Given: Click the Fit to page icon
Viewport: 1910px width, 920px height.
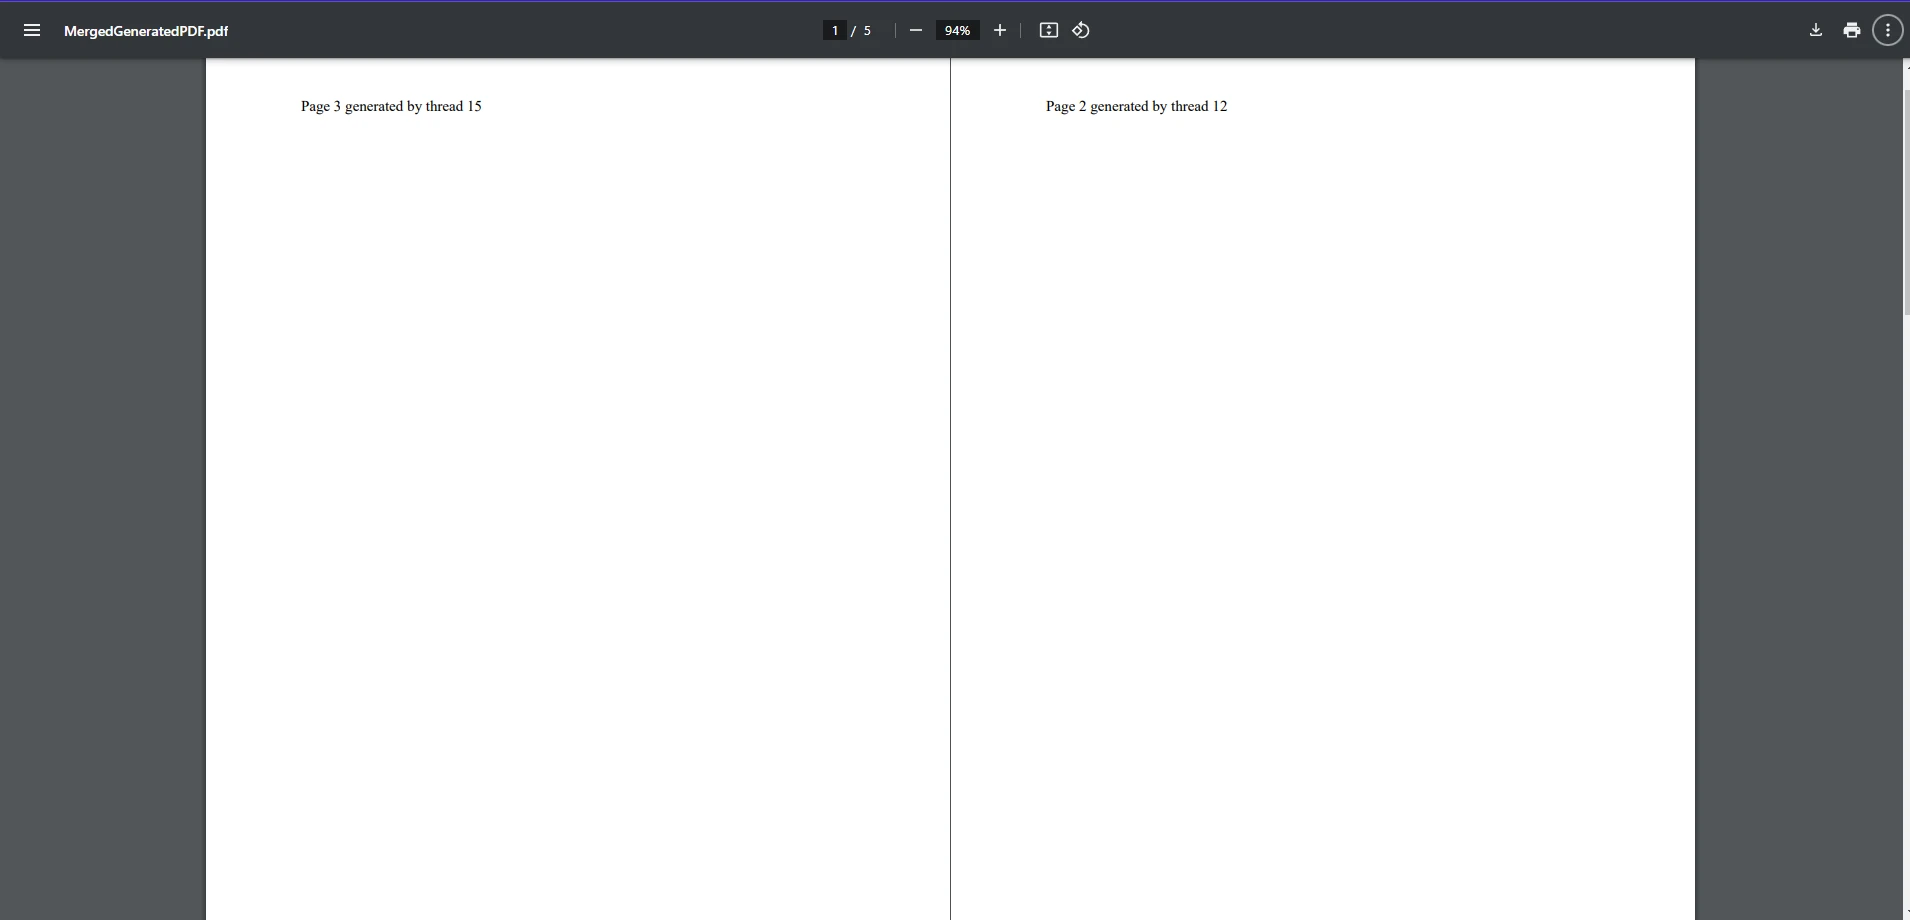Looking at the screenshot, I should 1048,31.
